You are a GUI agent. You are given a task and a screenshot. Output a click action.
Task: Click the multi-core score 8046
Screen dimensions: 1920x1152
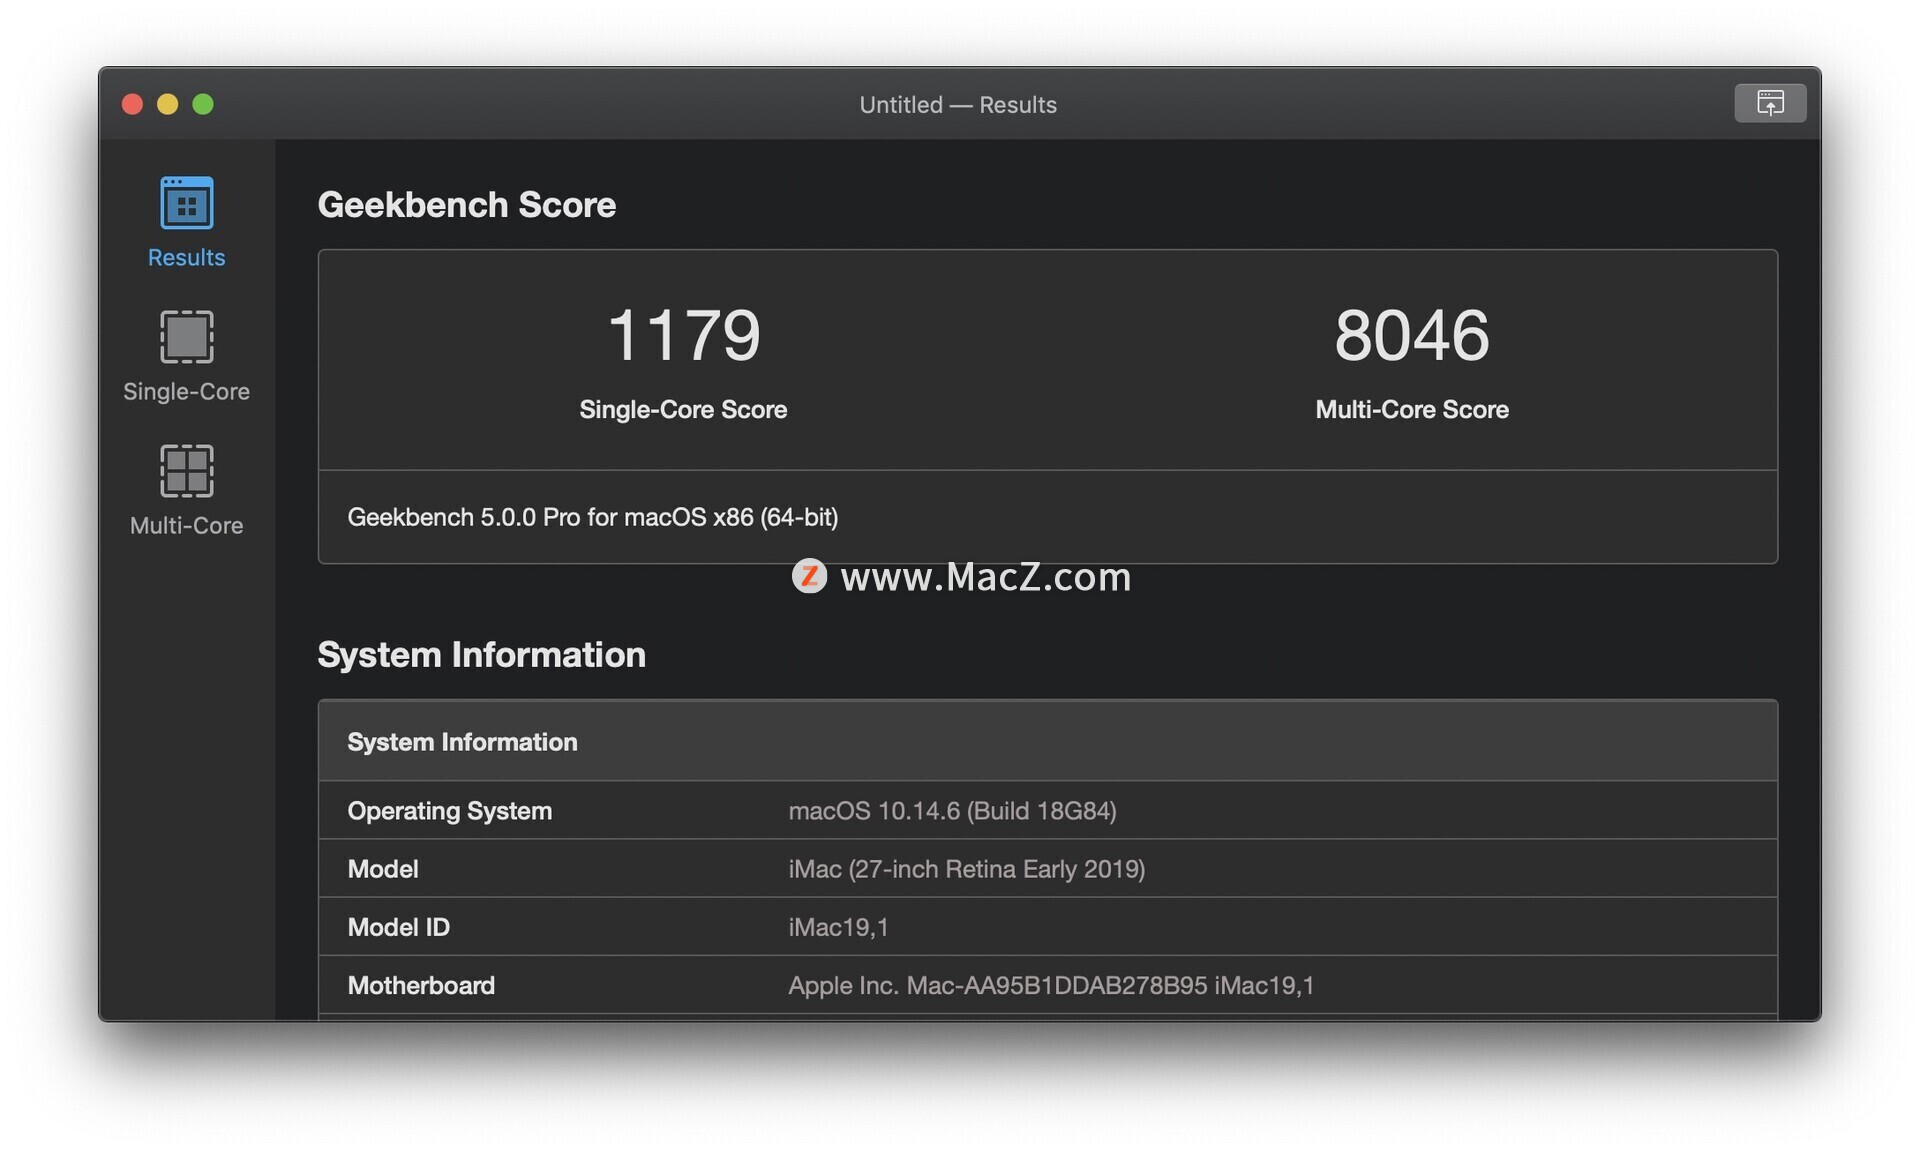1411,335
